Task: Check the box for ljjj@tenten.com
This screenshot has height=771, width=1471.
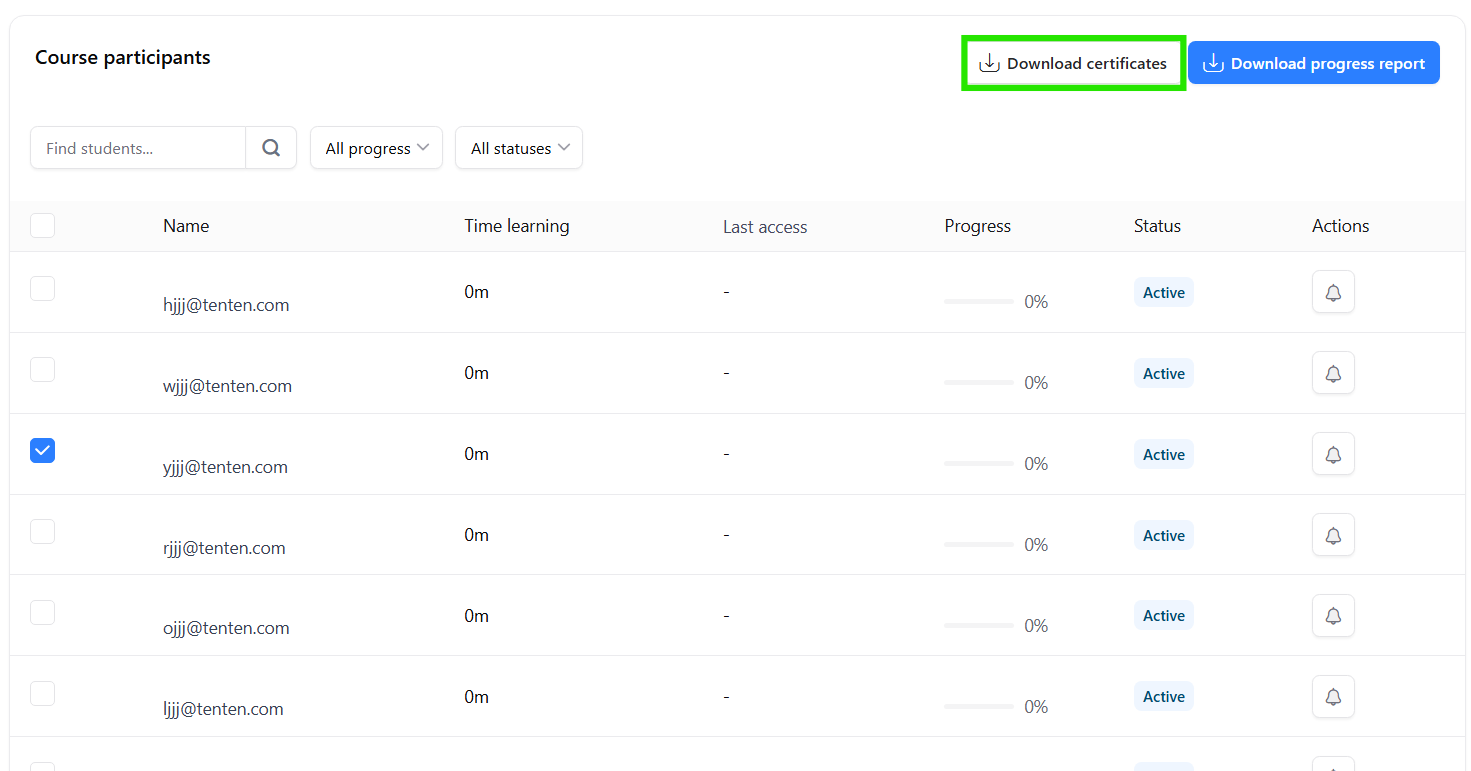Action: point(42,694)
